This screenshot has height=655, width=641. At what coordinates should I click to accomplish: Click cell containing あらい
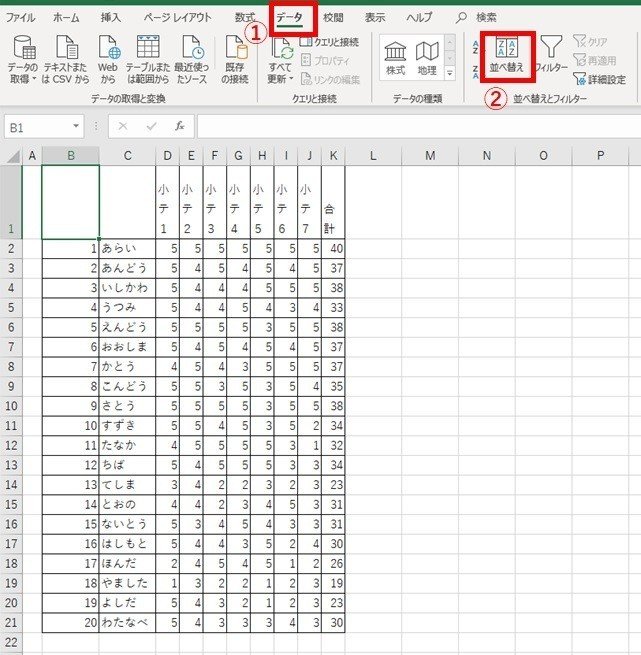pos(127,249)
